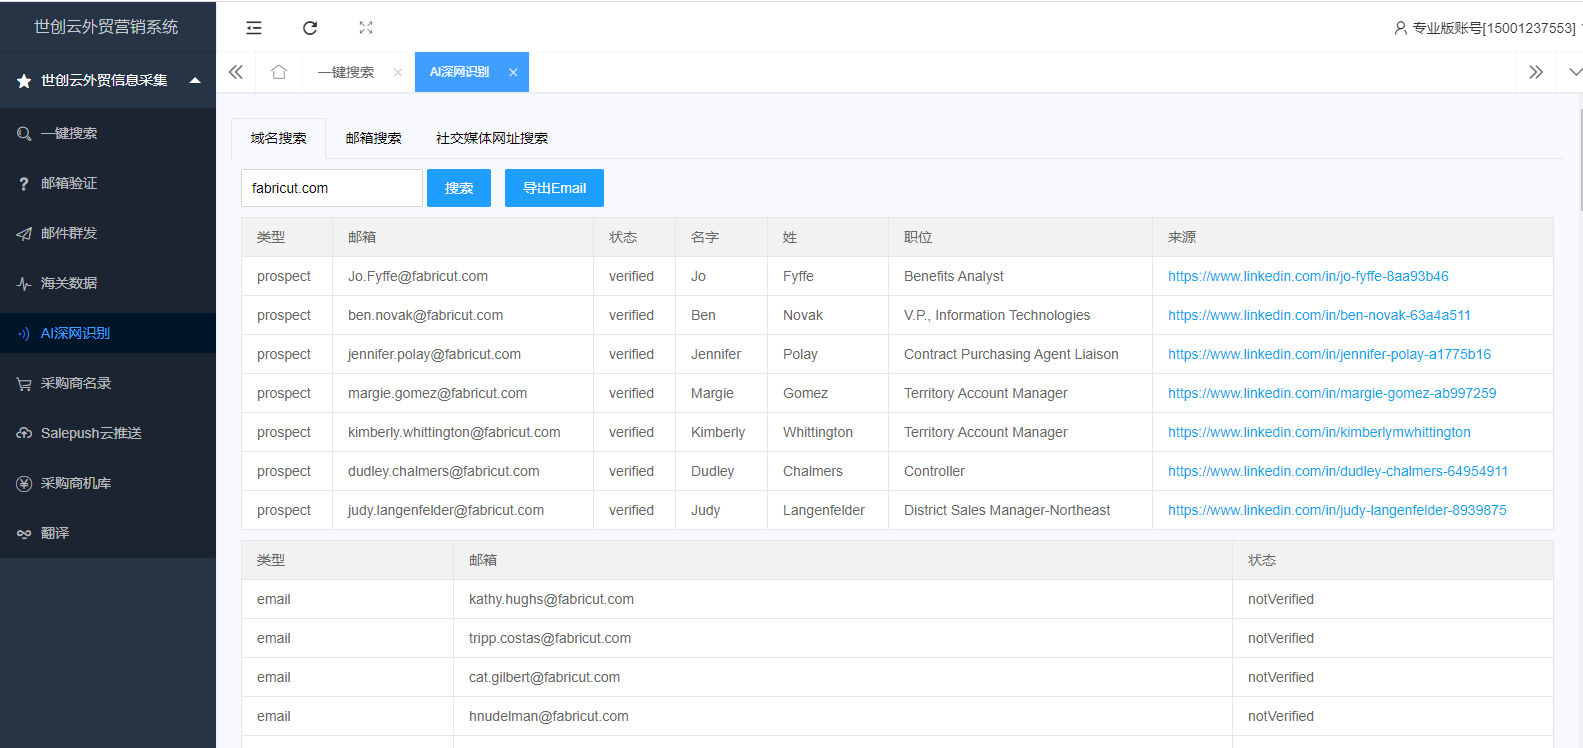Viewport: 1583px width, 748px height.
Task: Click the paper plane icon for 邮件群发
Action: coord(24,233)
